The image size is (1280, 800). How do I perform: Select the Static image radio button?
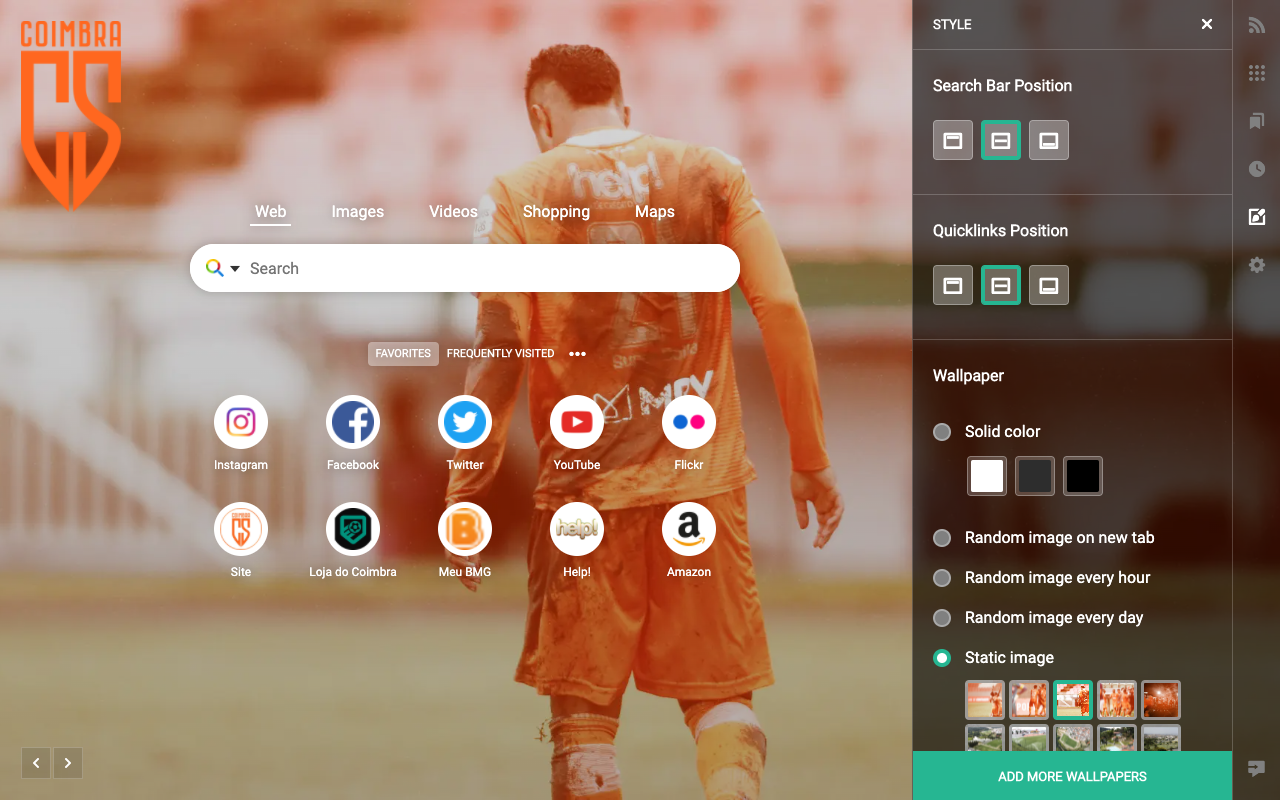point(942,658)
